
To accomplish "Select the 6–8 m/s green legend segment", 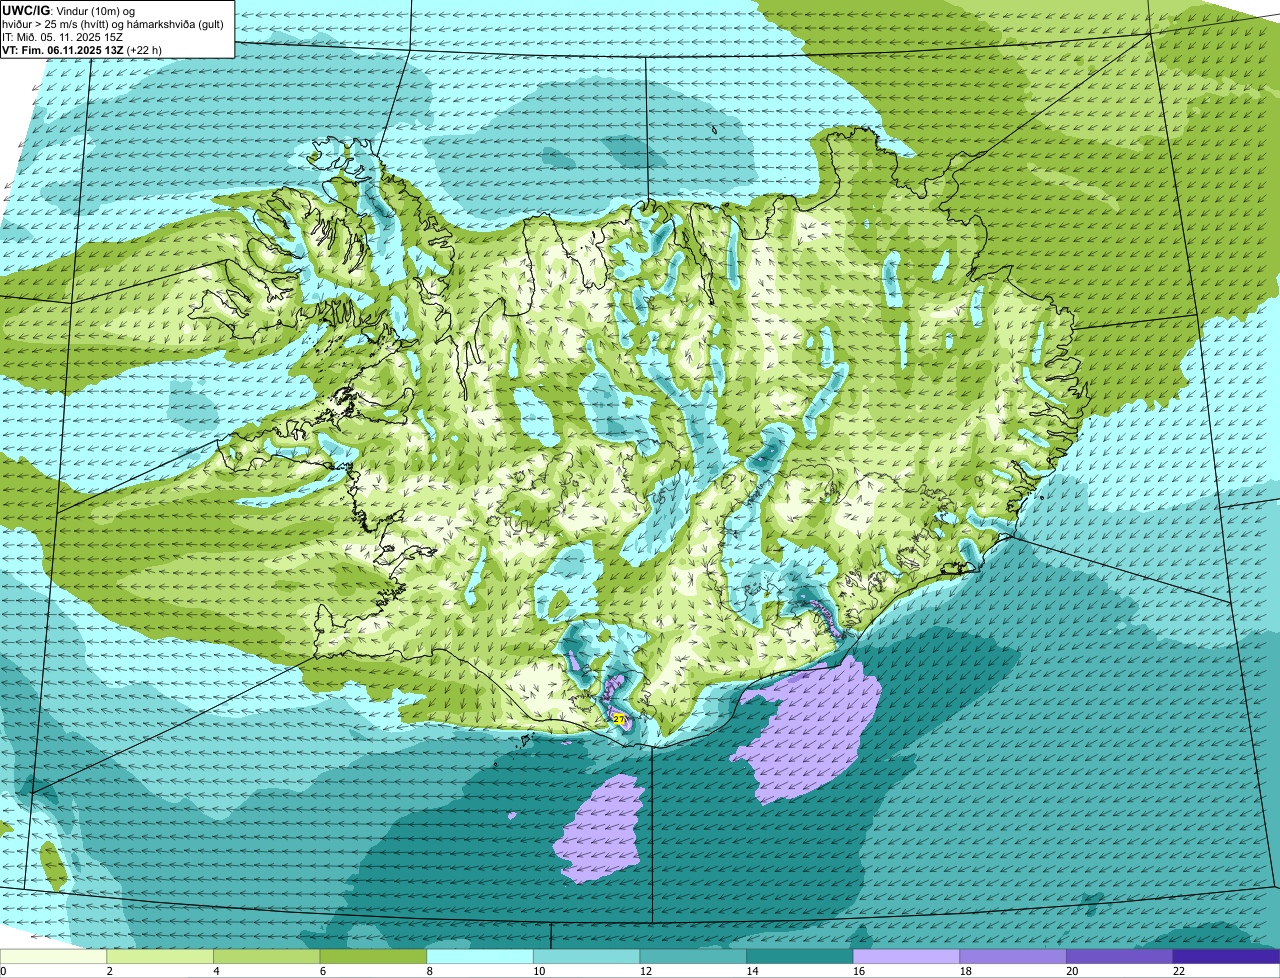I will pyautogui.click(x=373, y=956).
